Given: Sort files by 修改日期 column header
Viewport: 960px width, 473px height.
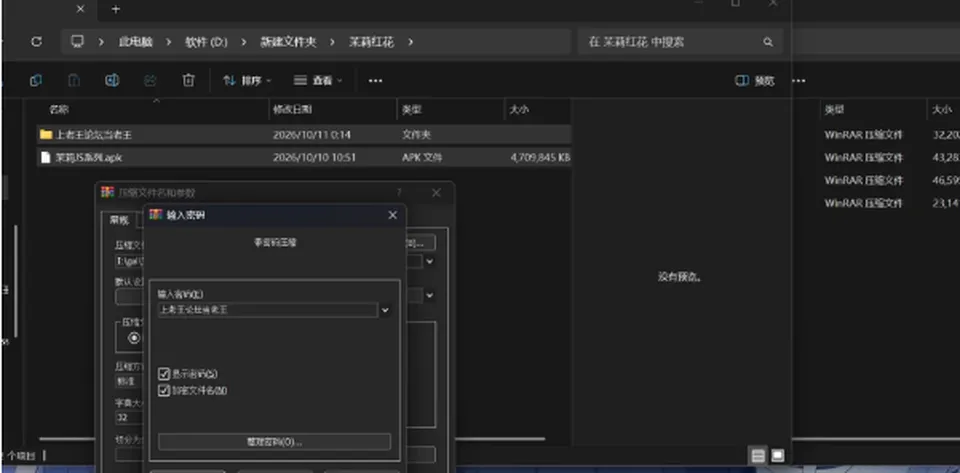Looking at the screenshot, I should coord(293,110).
